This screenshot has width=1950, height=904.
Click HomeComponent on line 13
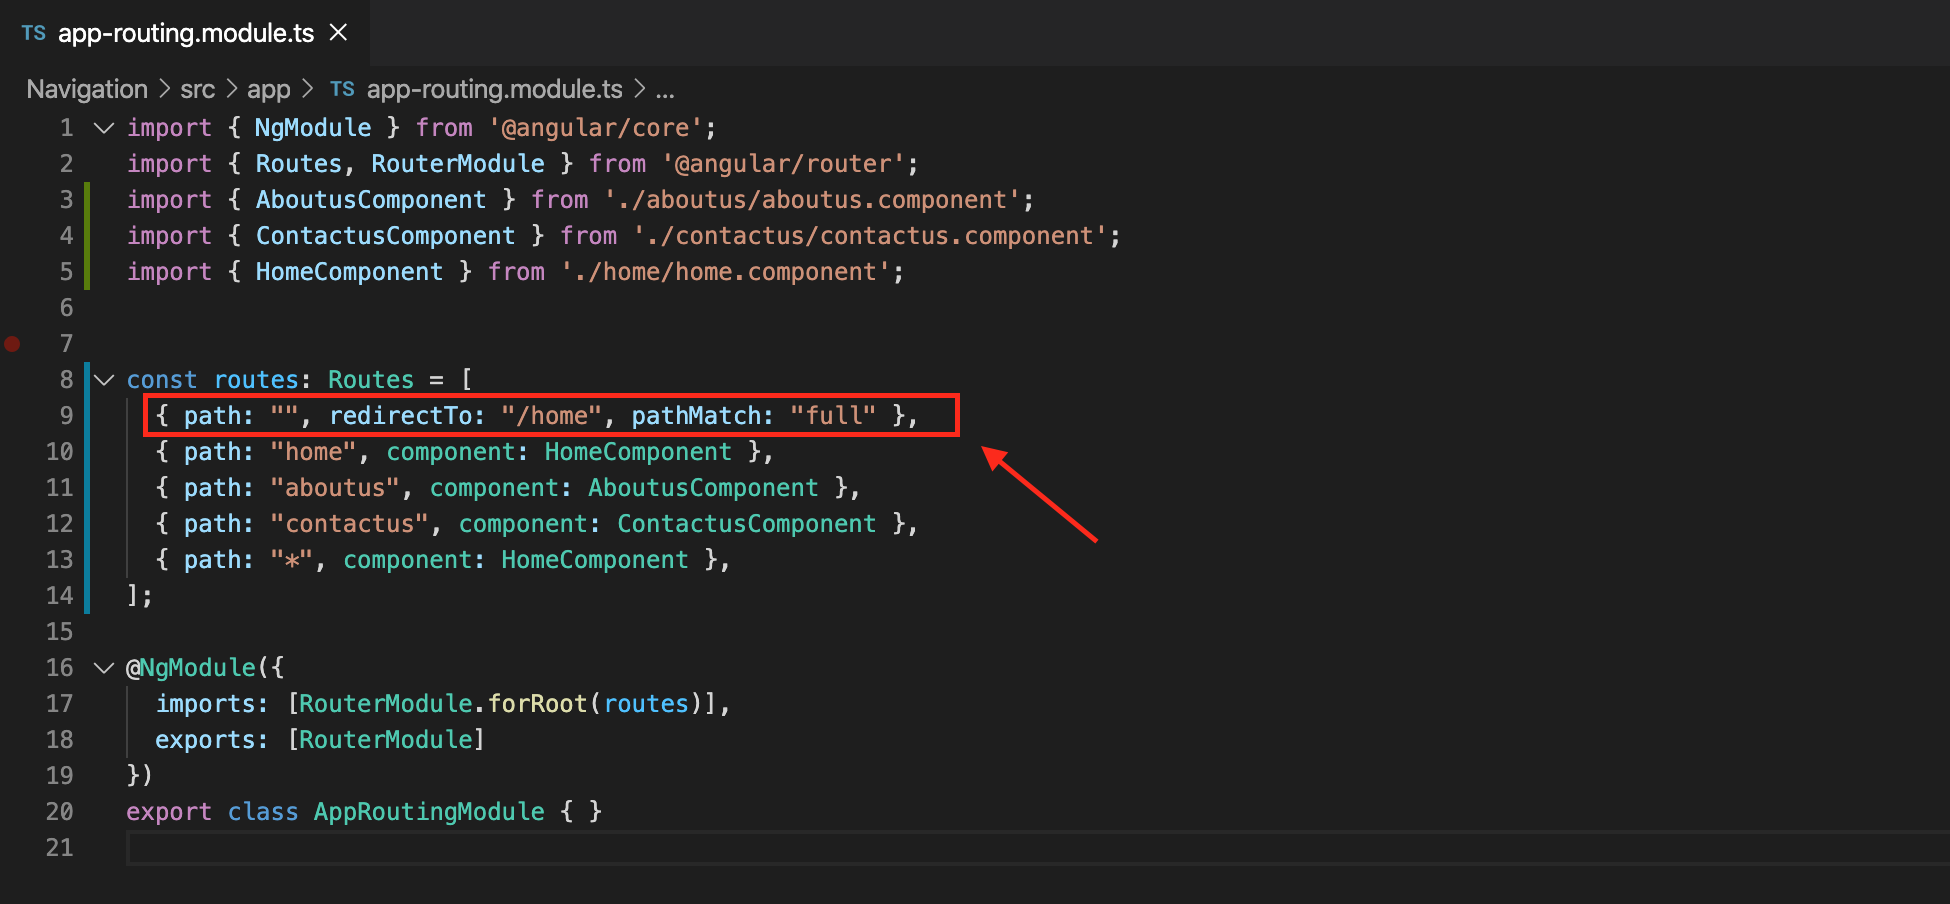click(595, 560)
